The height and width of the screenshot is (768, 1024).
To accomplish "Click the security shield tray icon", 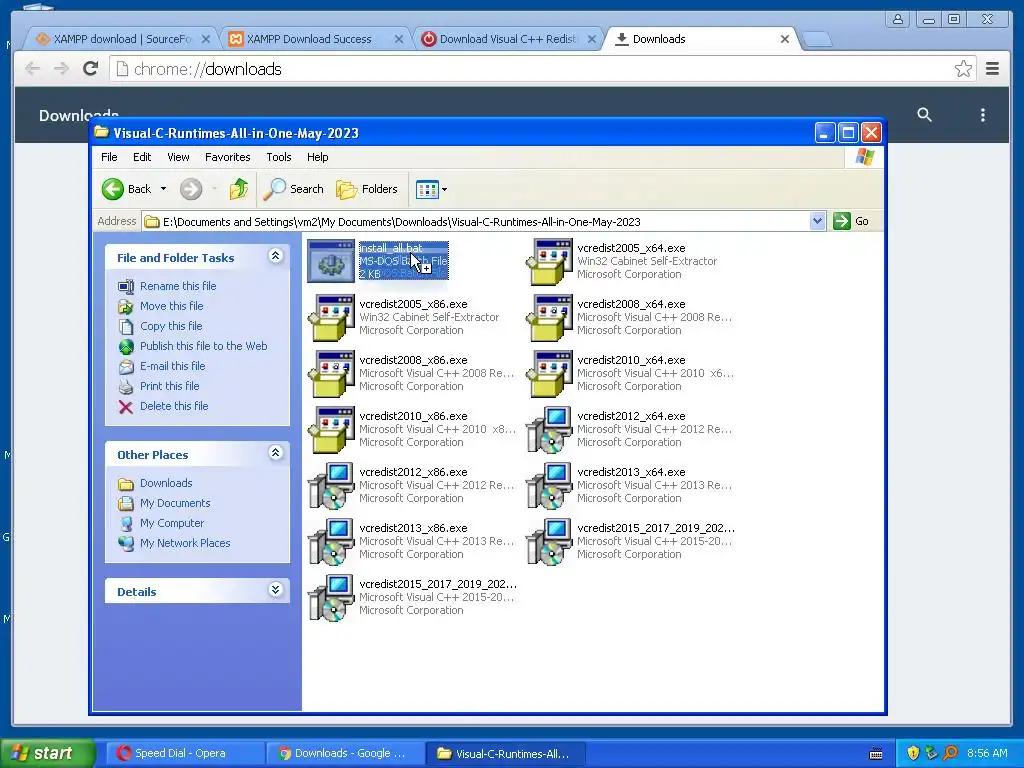I will [913, 753].
